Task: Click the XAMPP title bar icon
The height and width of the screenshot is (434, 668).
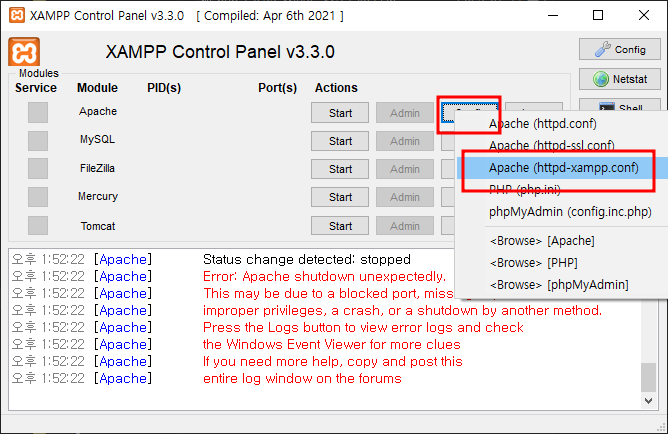Action: (x=17, y=15)
